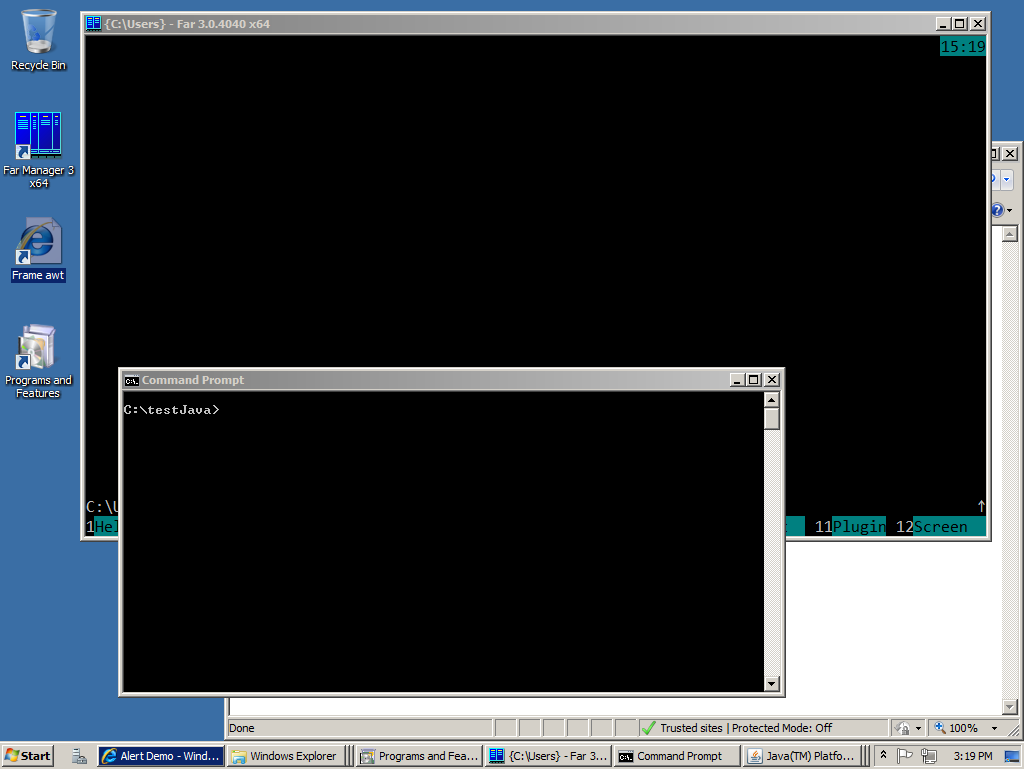Minimize the Command Prompt window

tap(737, 380)
